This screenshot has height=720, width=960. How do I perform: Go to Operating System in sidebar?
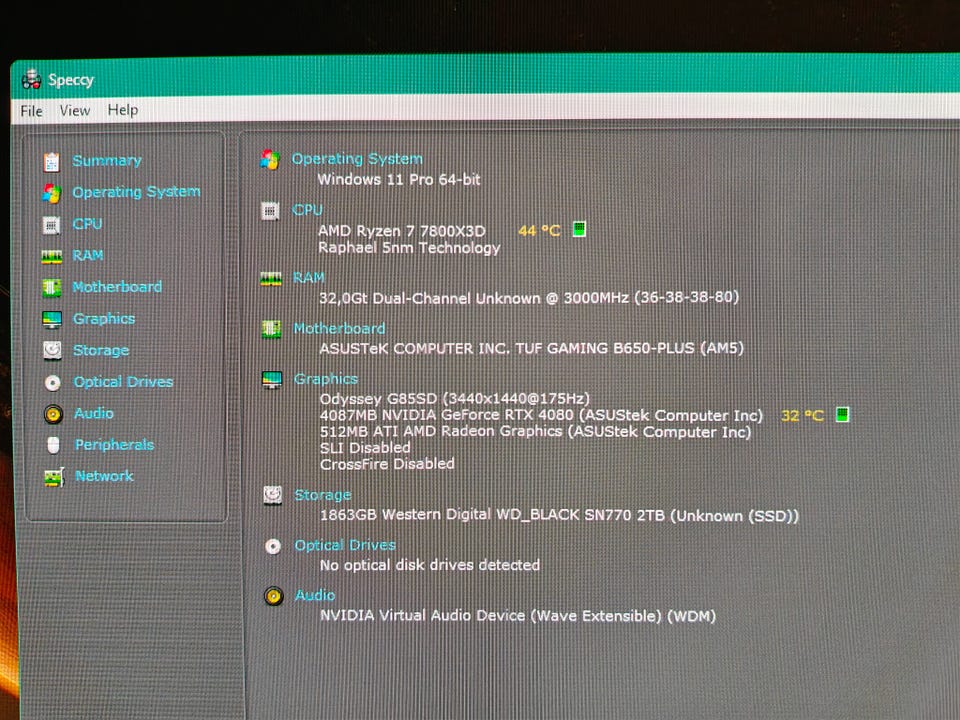point(136,192)
